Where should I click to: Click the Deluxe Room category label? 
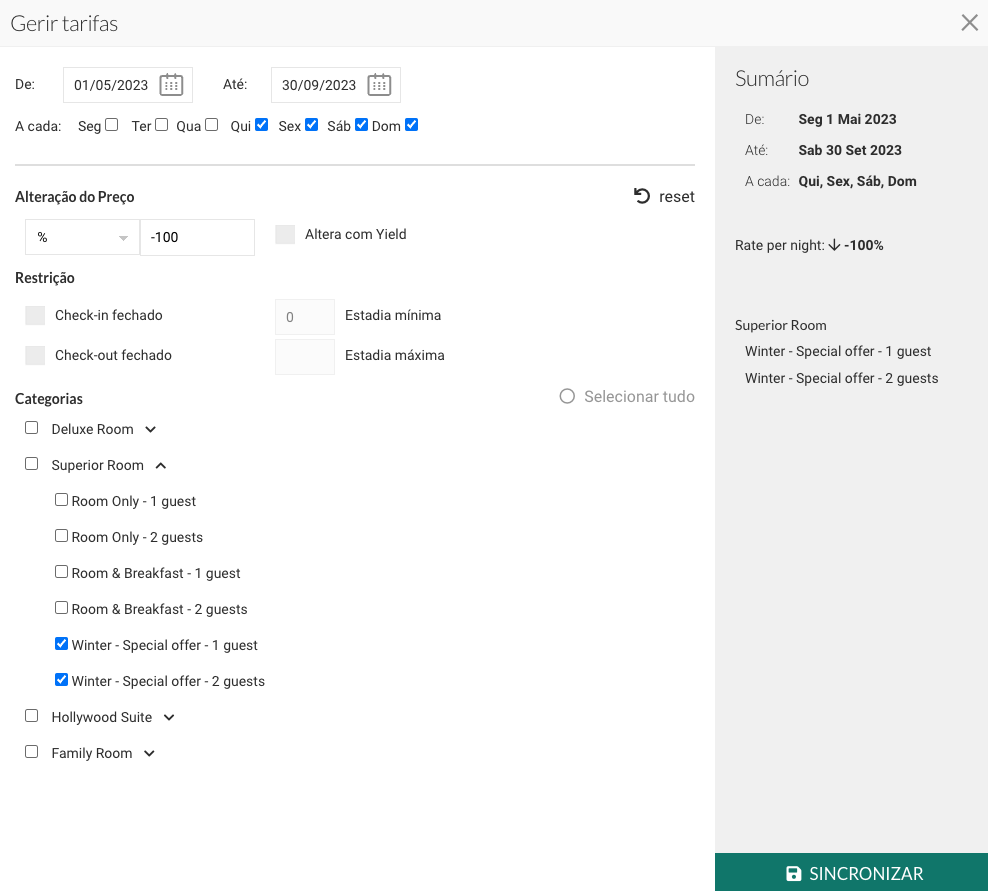pos(93,429)
